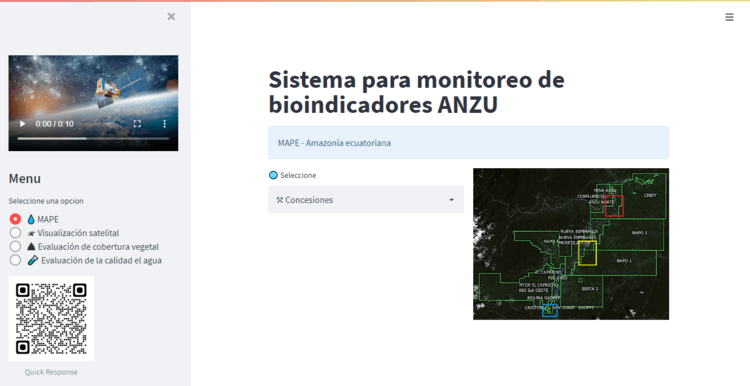Click the 'NAPO 2' label on the map

(639, 233)
